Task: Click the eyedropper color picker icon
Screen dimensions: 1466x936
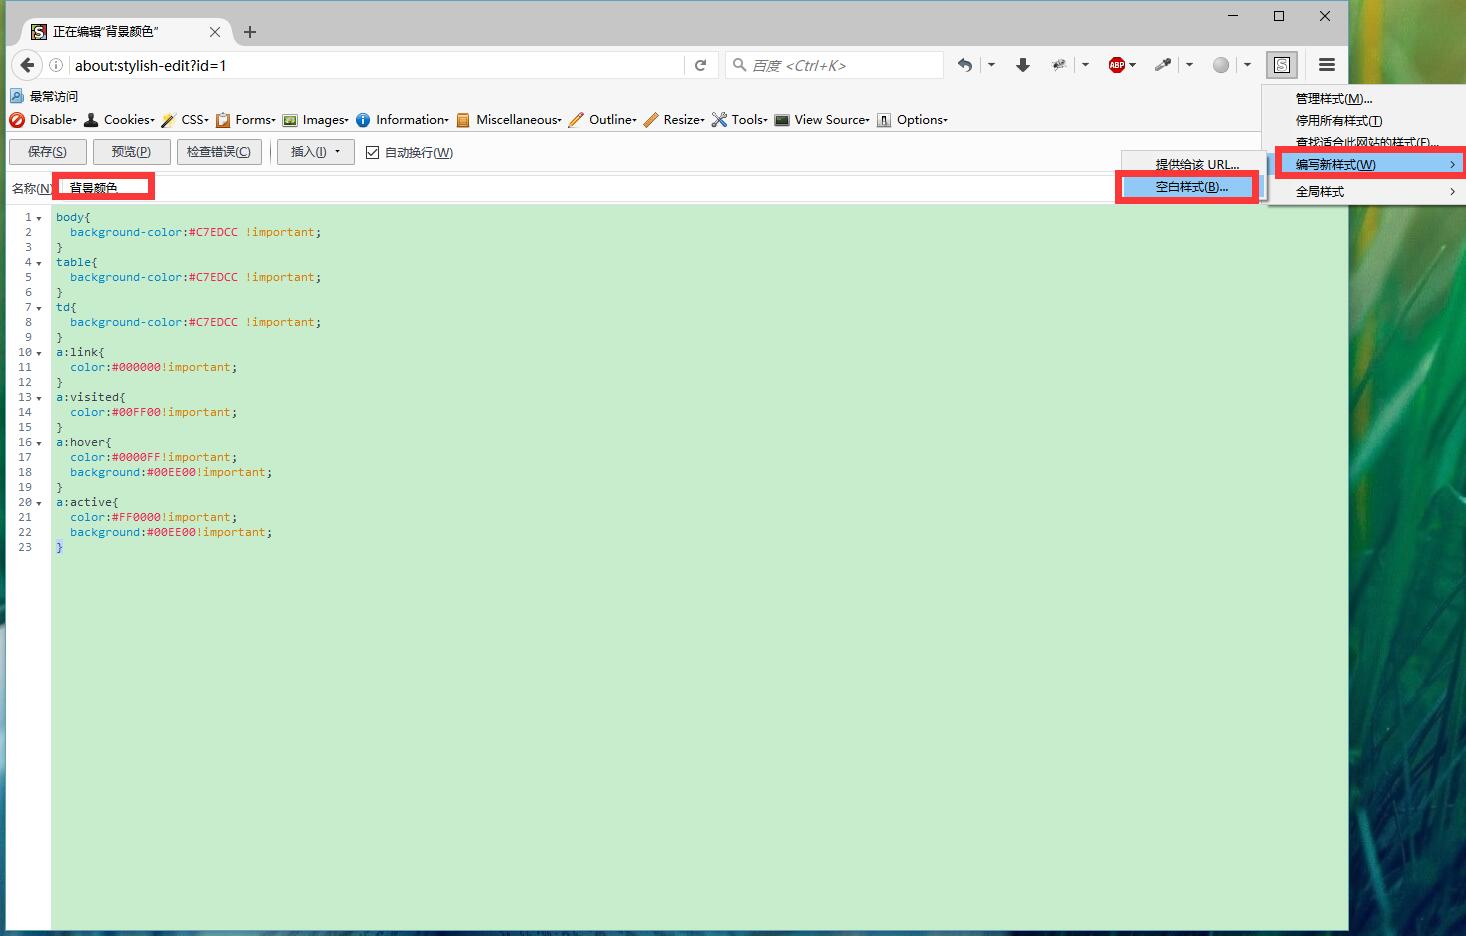Action: (x=1162, y=65)
